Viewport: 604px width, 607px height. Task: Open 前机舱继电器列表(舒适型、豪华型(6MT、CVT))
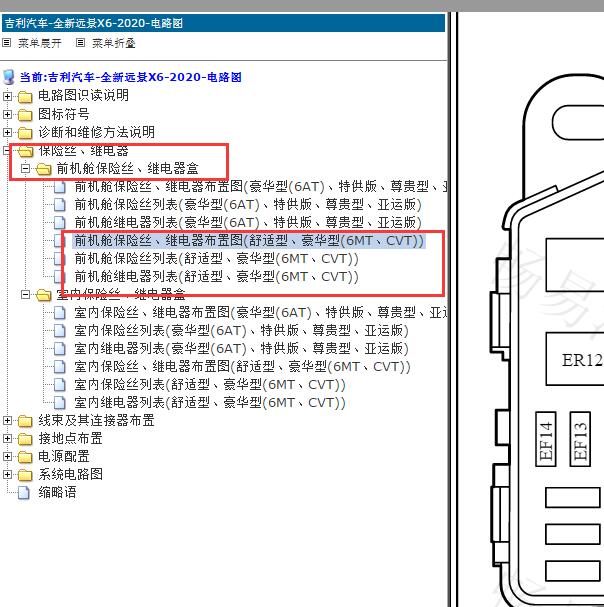pos(216,276)
